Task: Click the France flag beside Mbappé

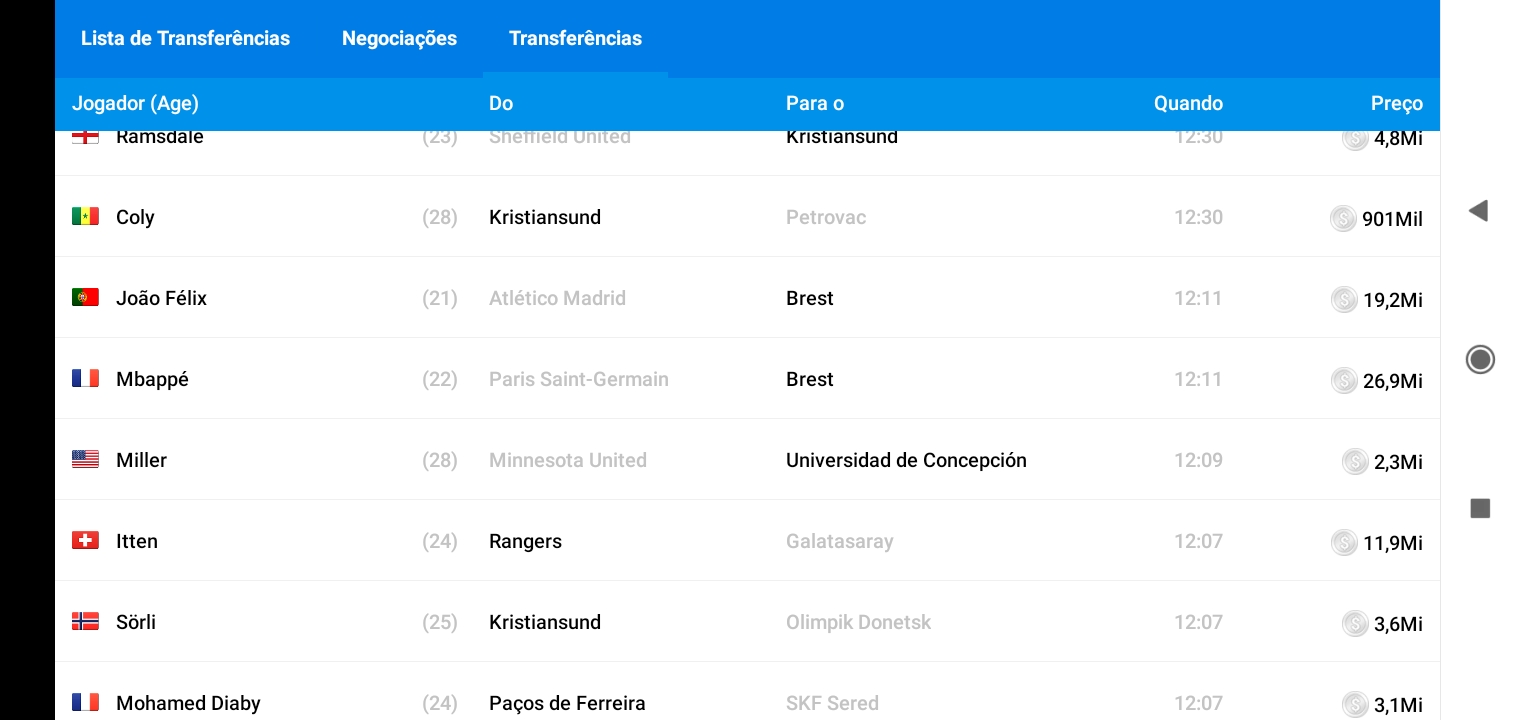Action: (85, 379)
